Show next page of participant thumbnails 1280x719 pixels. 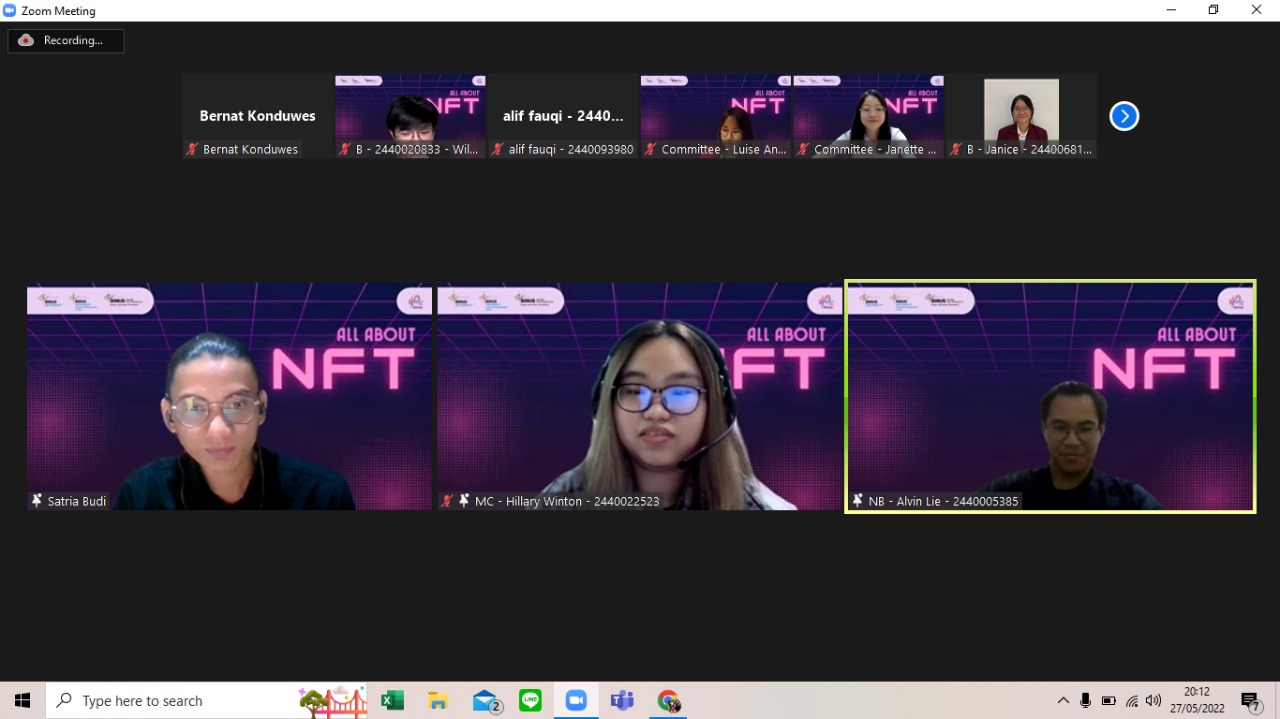coord(1124,117)
